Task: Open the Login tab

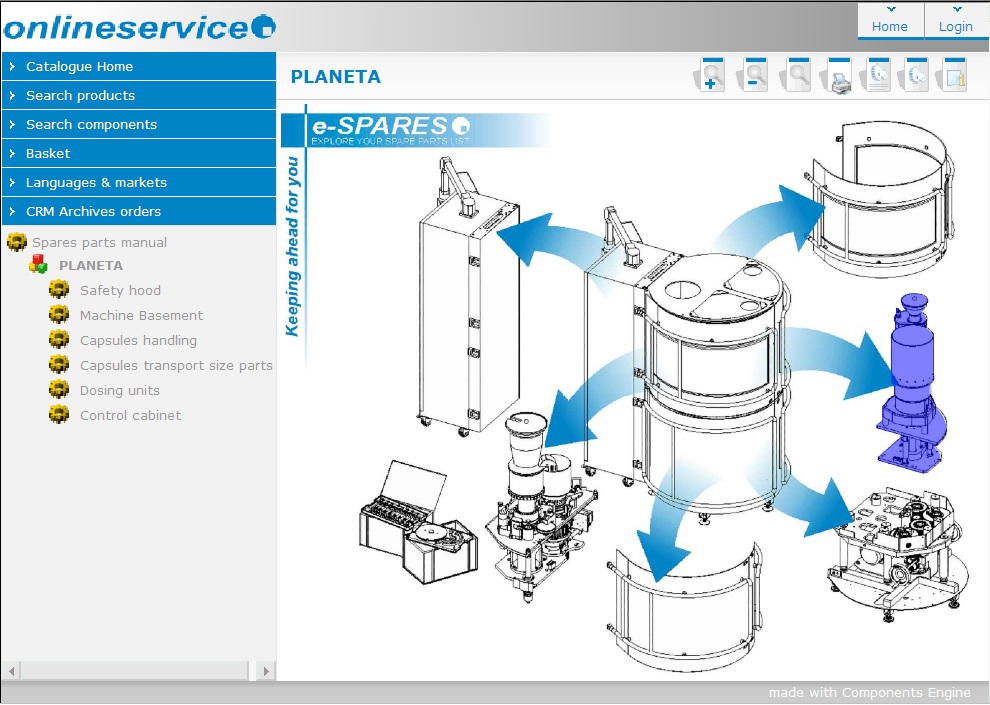Action: [x=956, y=21]
